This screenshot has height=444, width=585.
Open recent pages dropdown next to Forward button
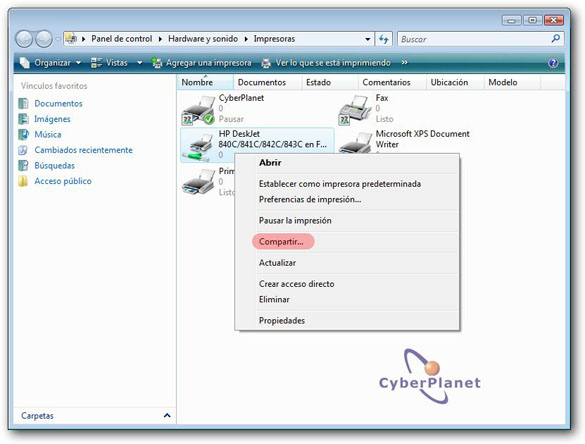(x=58, y=39)
